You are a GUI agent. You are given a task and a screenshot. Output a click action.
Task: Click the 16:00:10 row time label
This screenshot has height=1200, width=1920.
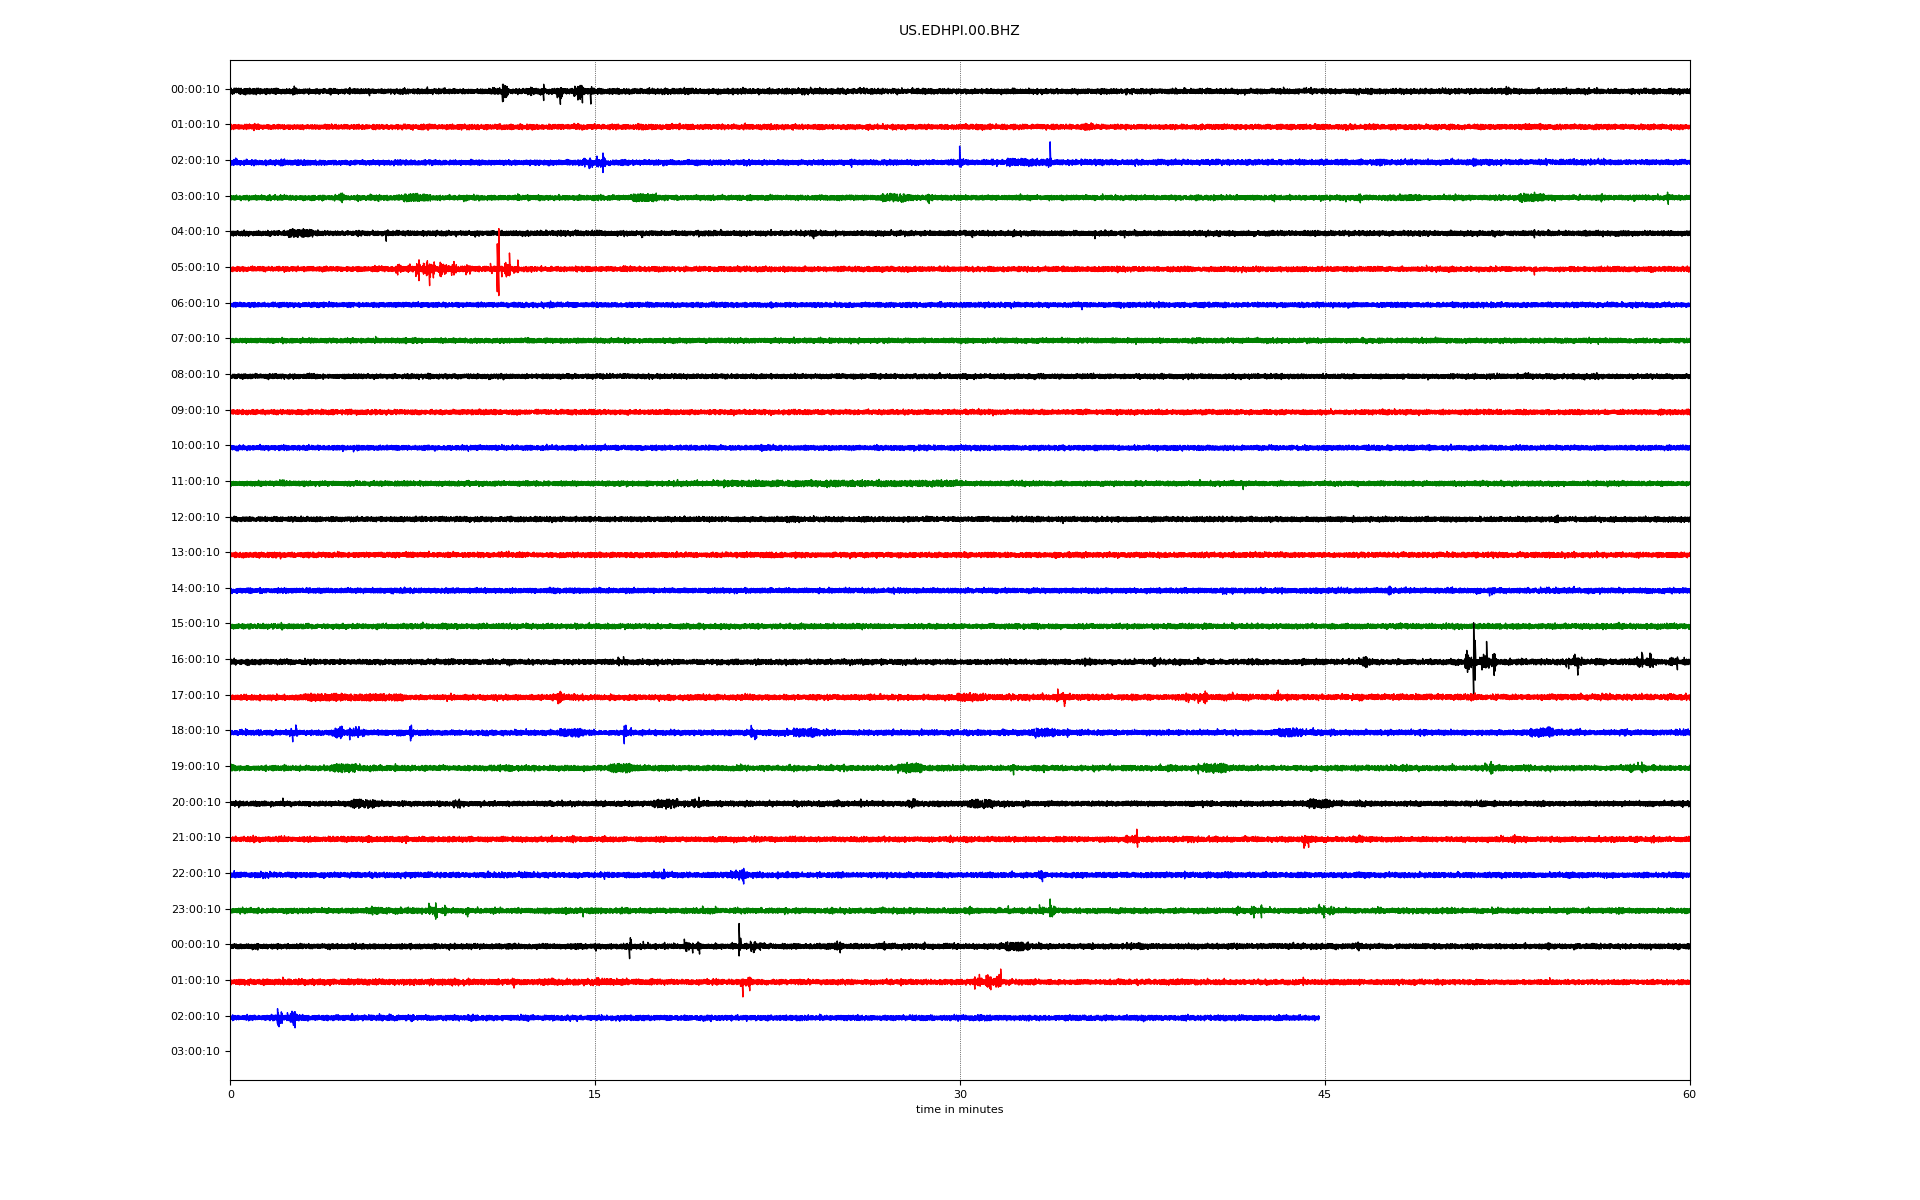coord(195,660)
